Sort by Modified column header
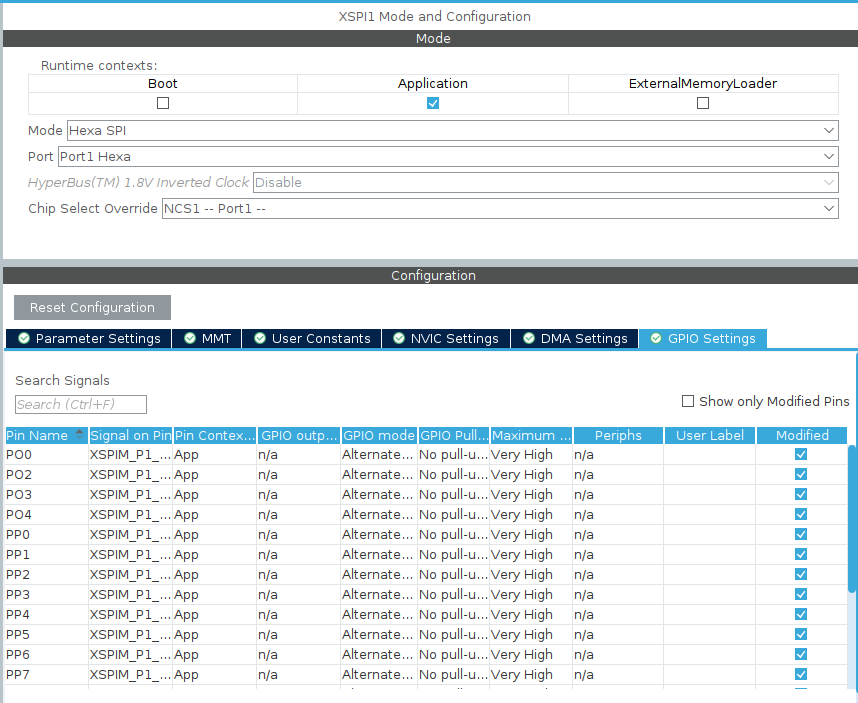 pos(802,435)
